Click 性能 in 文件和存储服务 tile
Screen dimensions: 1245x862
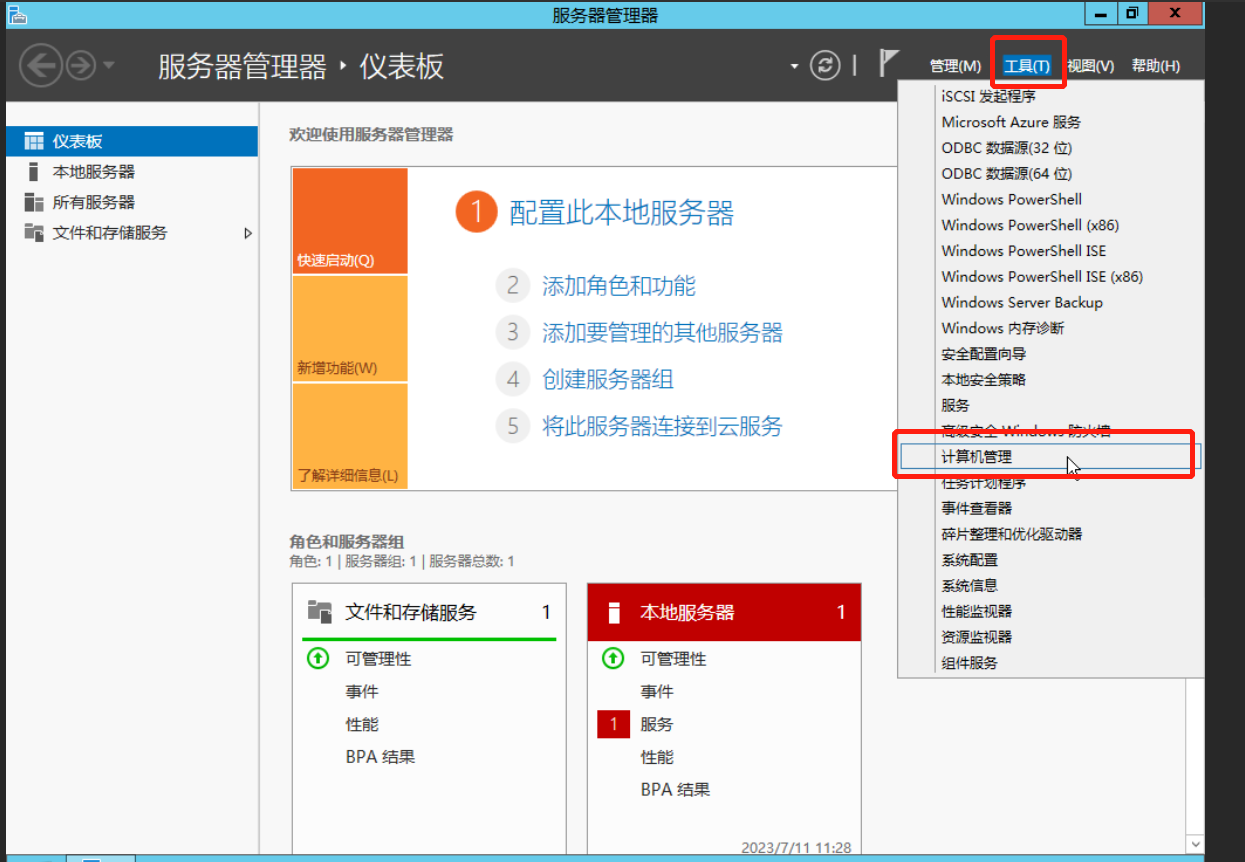point(362,724)
